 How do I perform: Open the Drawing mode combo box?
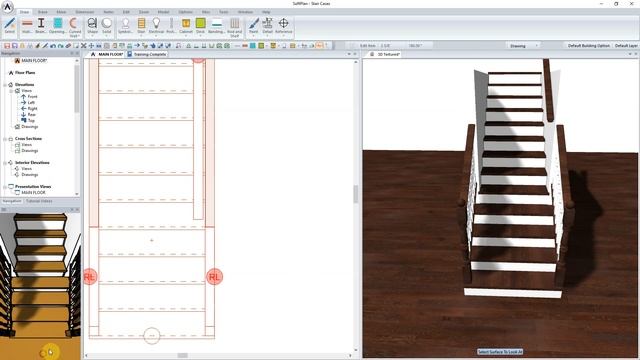pyautogui.click(x=524, y=46)
